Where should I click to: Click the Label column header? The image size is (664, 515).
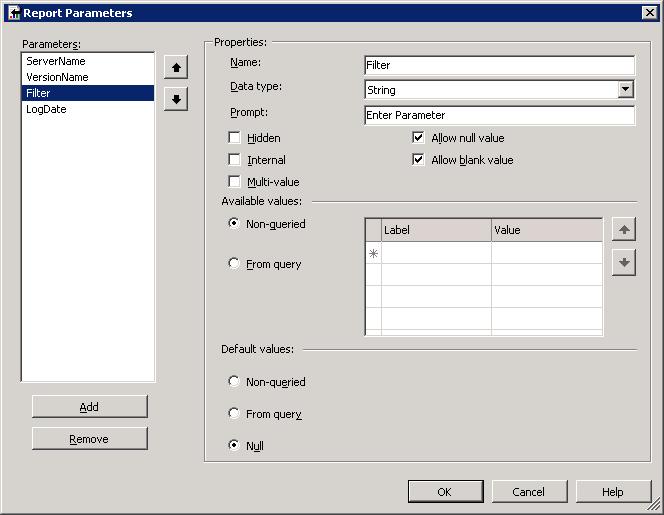tap(436, 230)
